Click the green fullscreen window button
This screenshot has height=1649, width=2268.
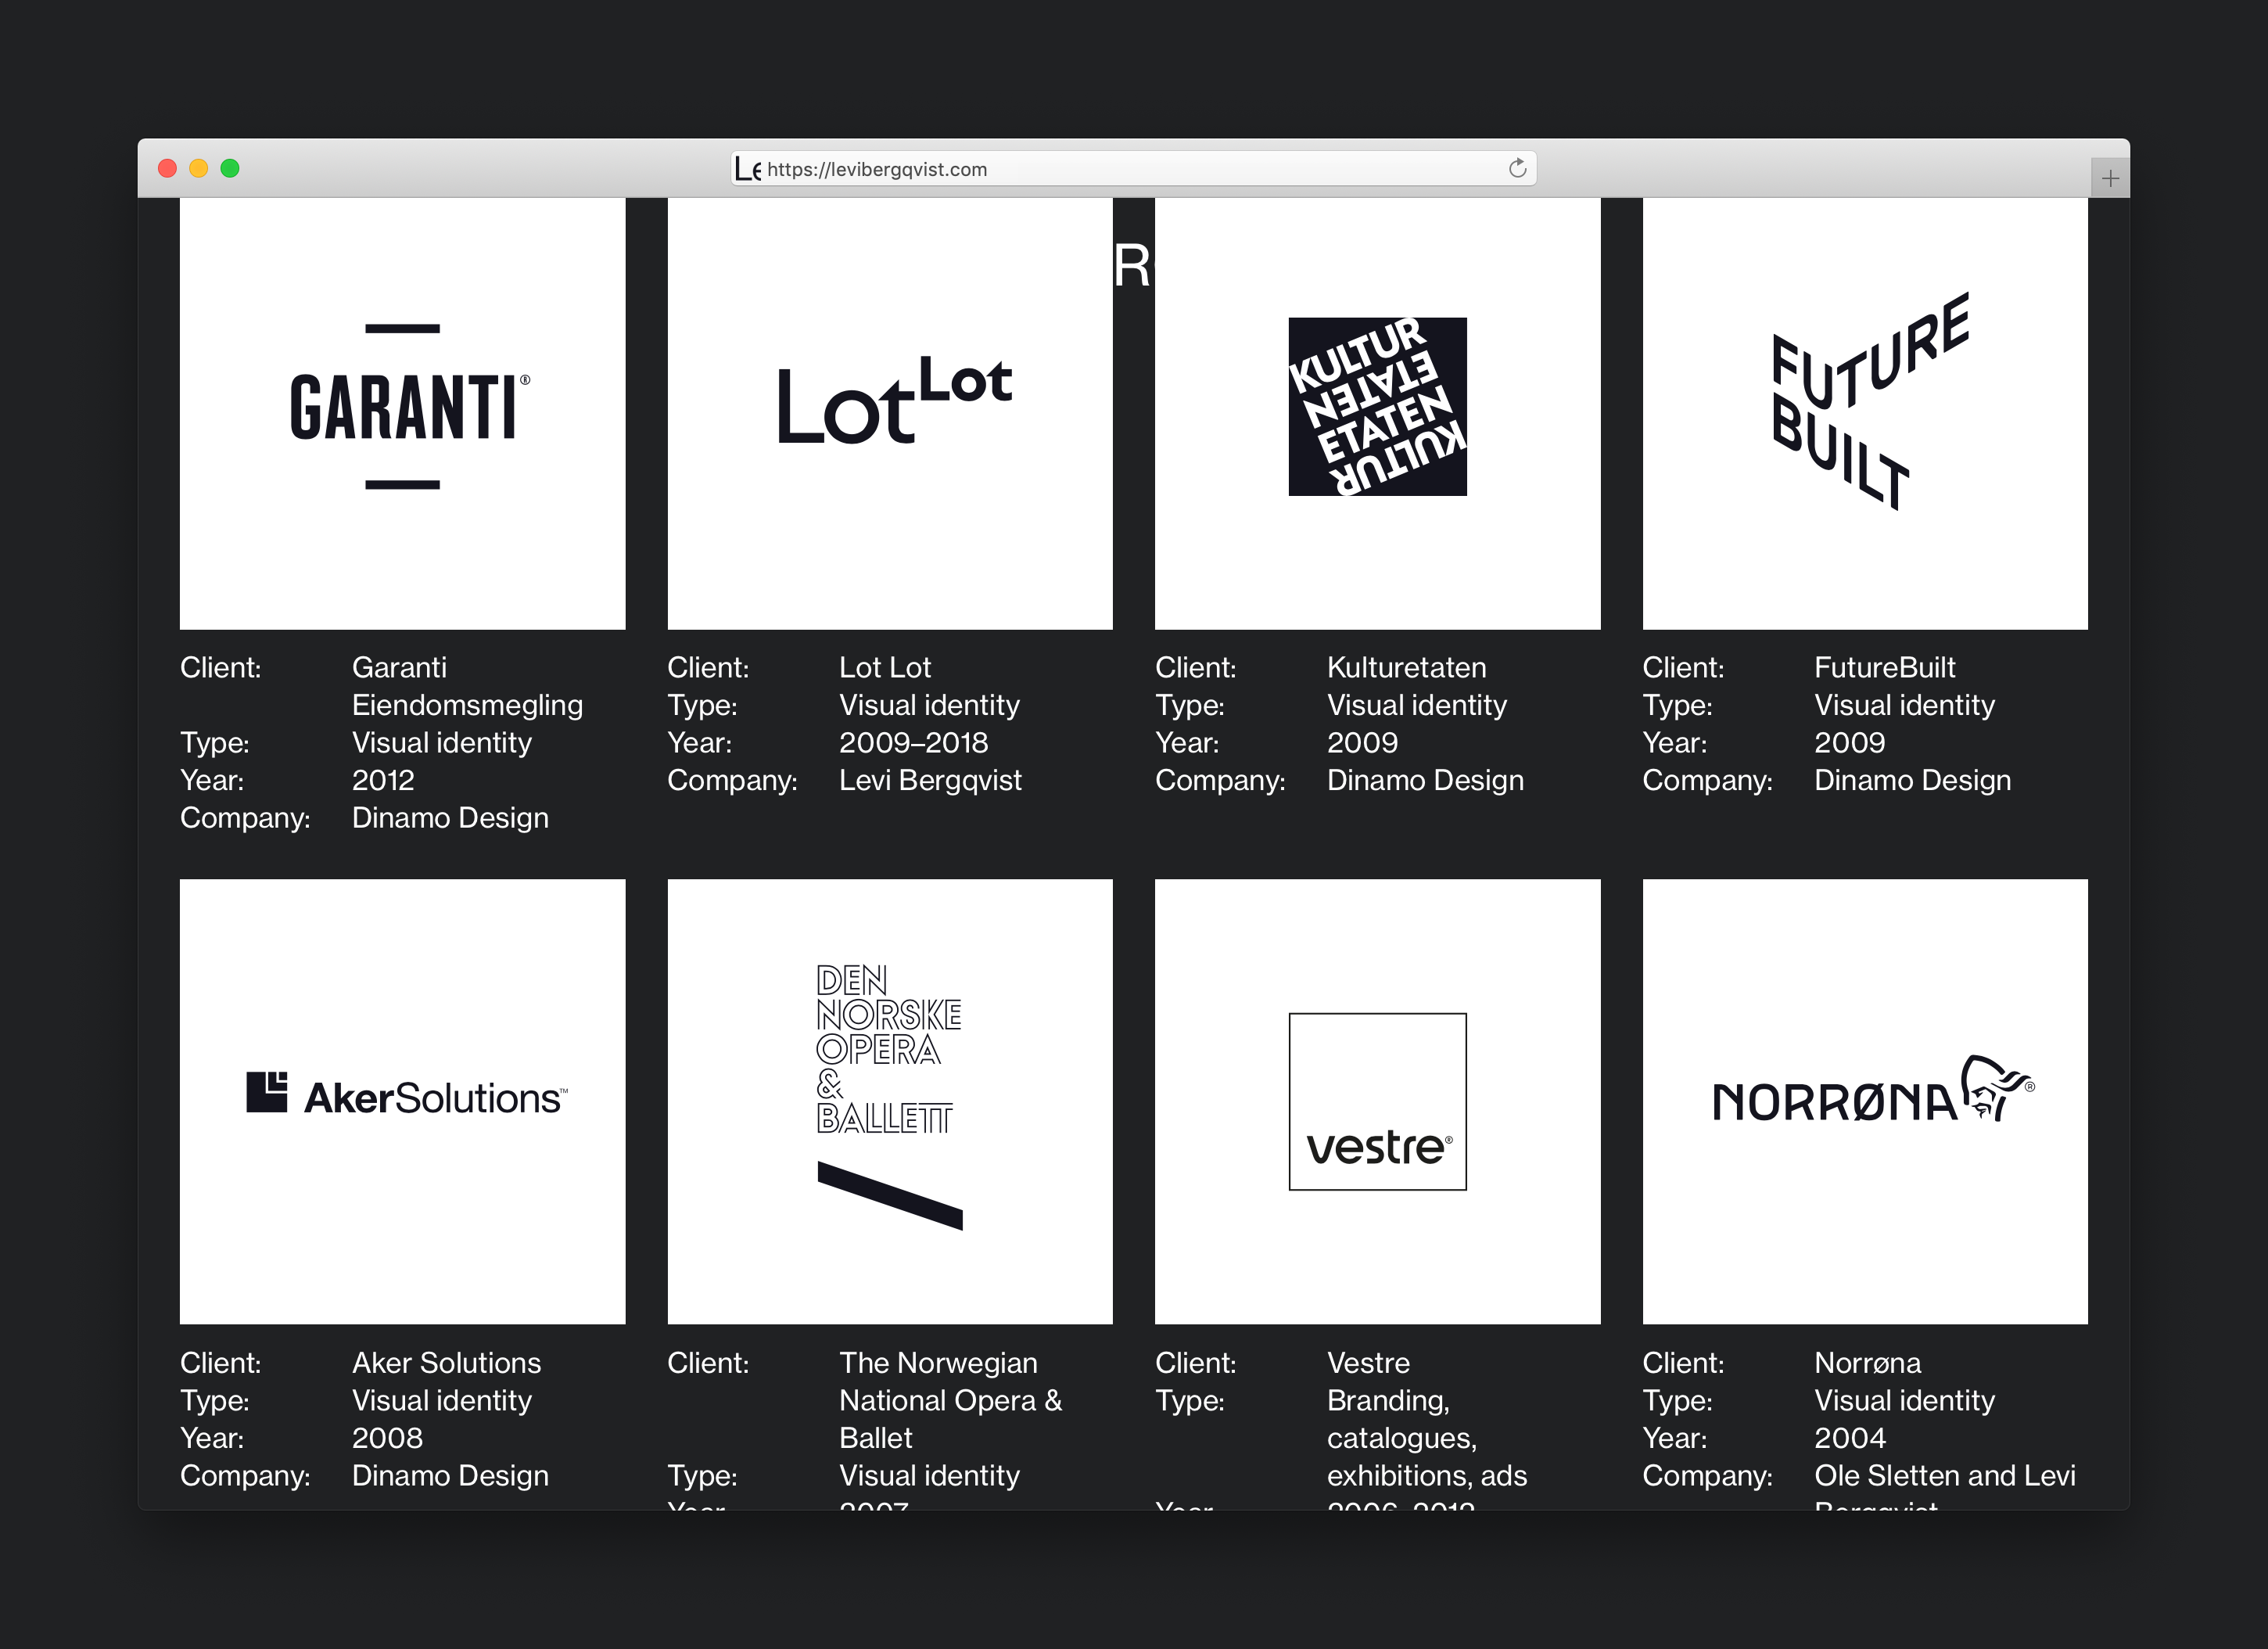click(230, 168)
